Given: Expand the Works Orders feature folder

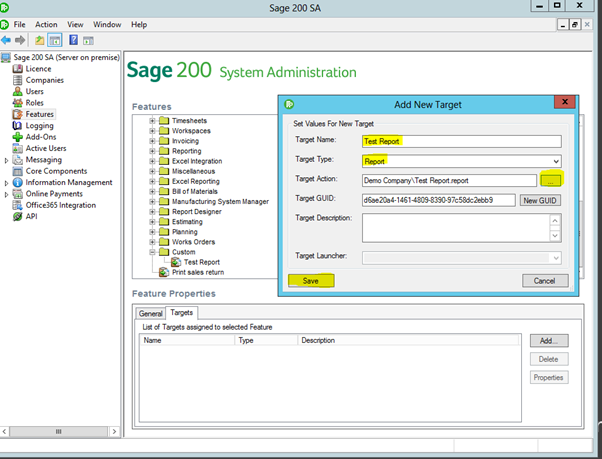Looking at the screenshot, I should 152,242.
